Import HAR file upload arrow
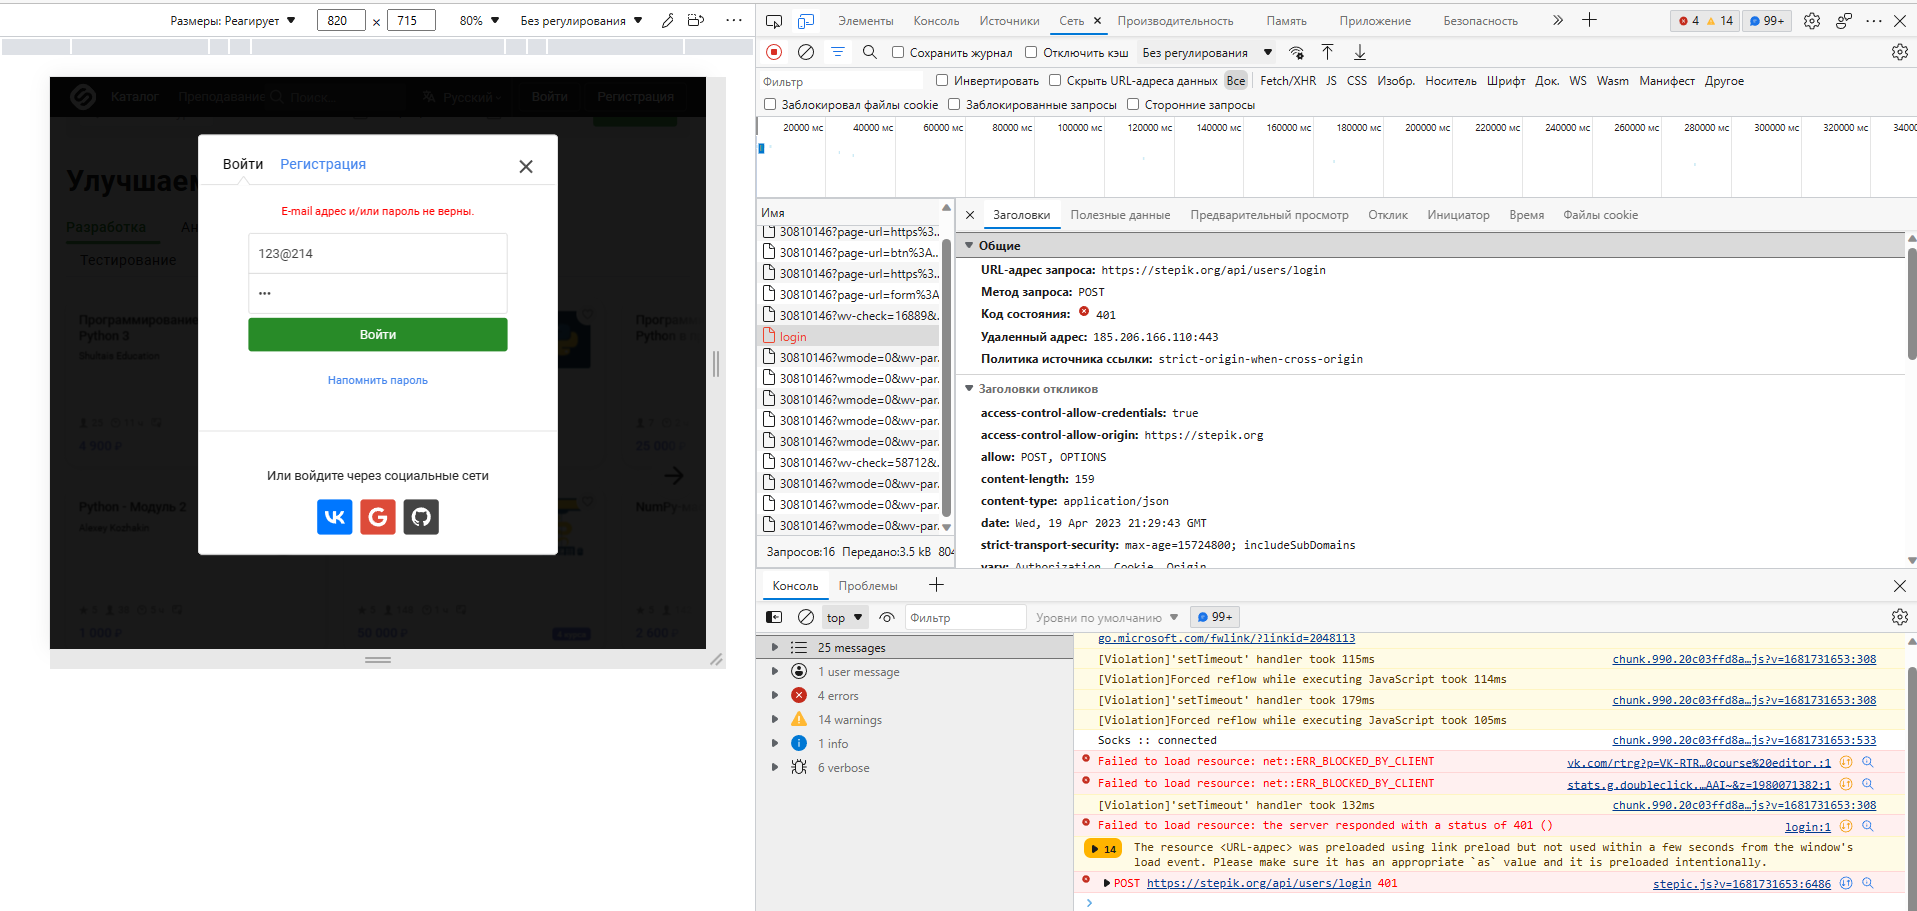This screenshot has height=911, width=1917. pyautogui.click(x=1328, y=52)
